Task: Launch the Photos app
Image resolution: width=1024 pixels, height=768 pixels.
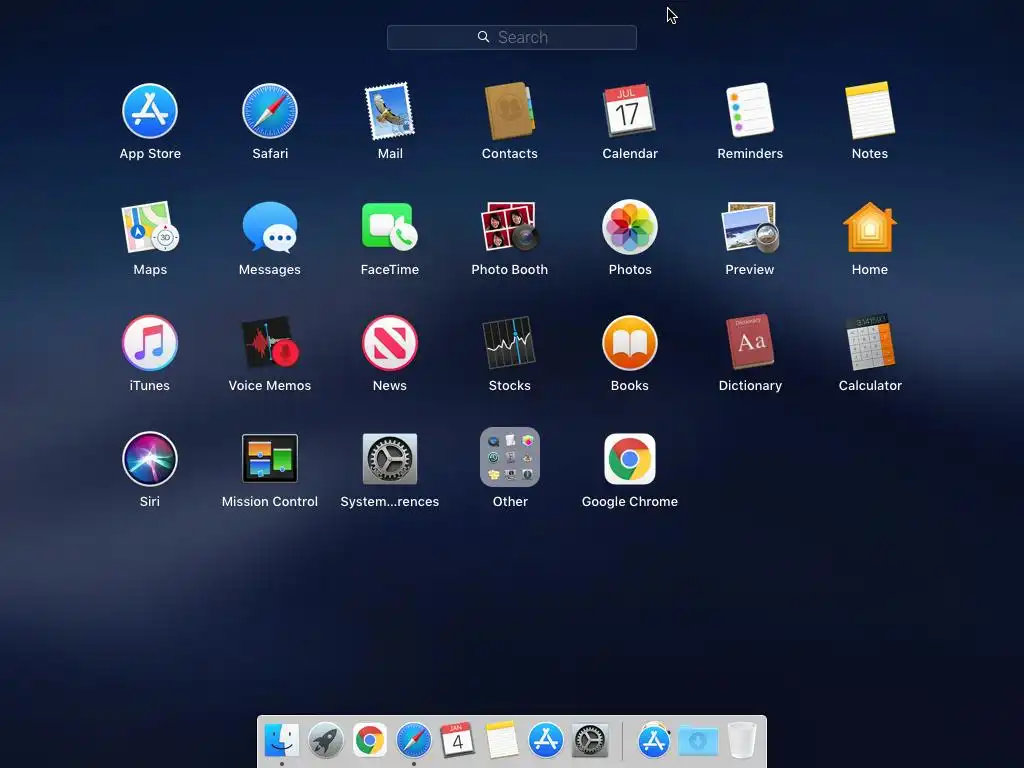Action: tap(630, 227)
